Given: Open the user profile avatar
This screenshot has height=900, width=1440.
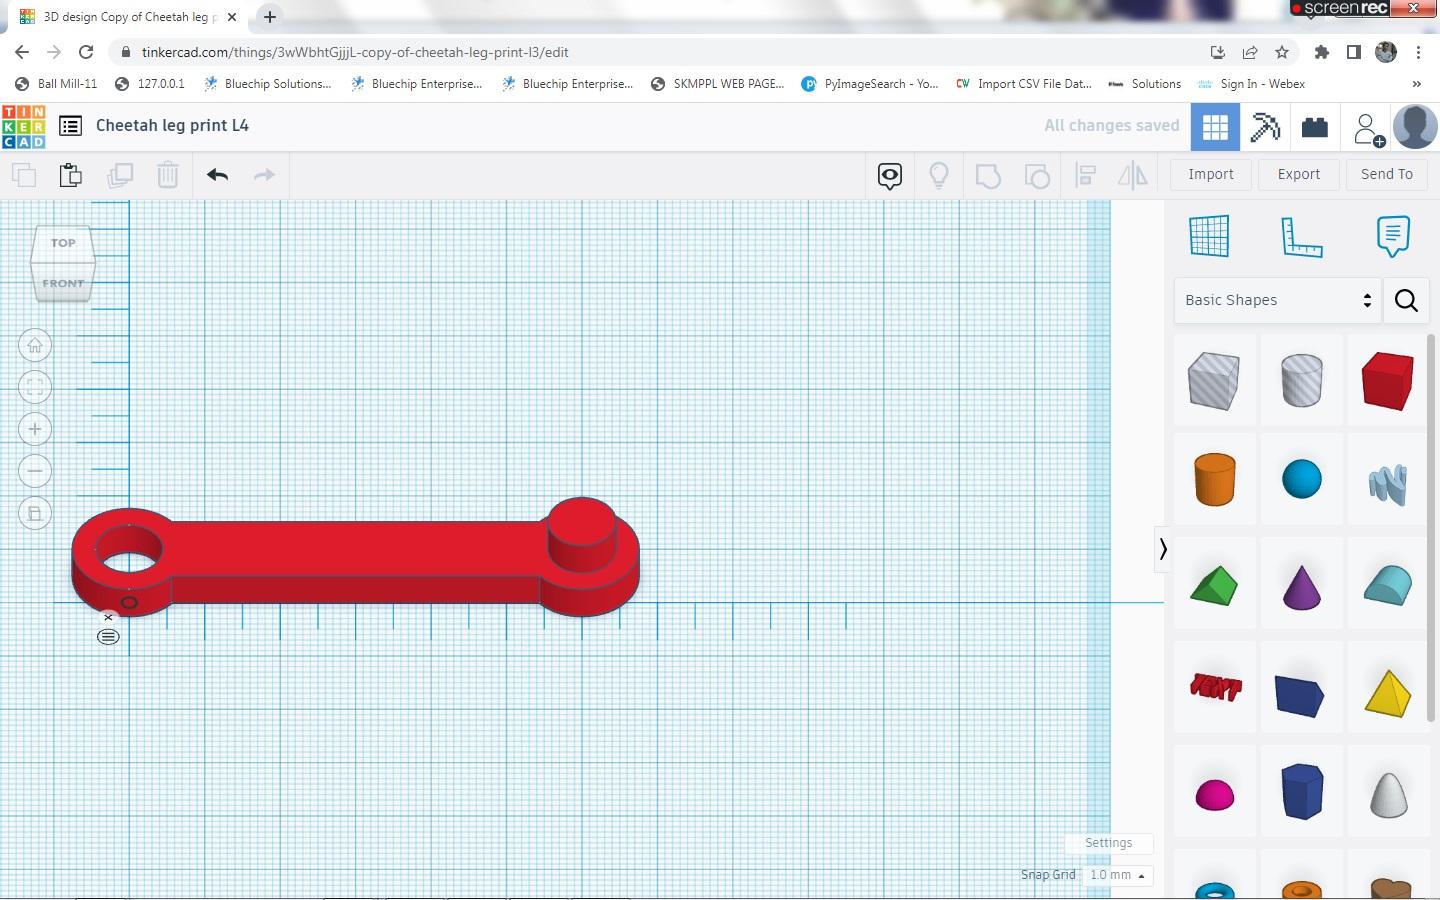Looking at the screenshot, I should click(x=1415, y=127).
